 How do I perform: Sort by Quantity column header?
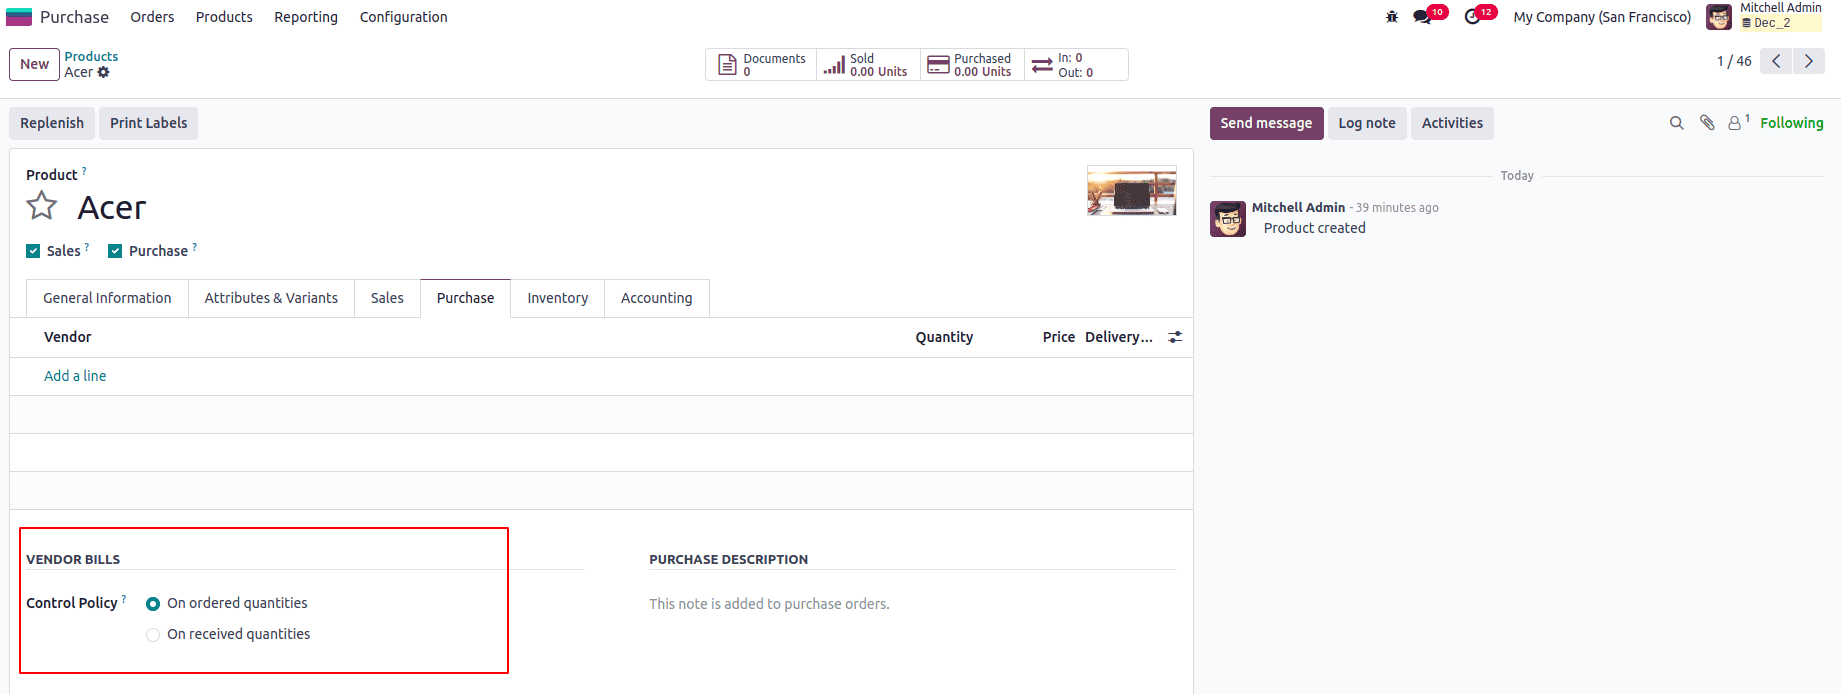coord(944,337)
